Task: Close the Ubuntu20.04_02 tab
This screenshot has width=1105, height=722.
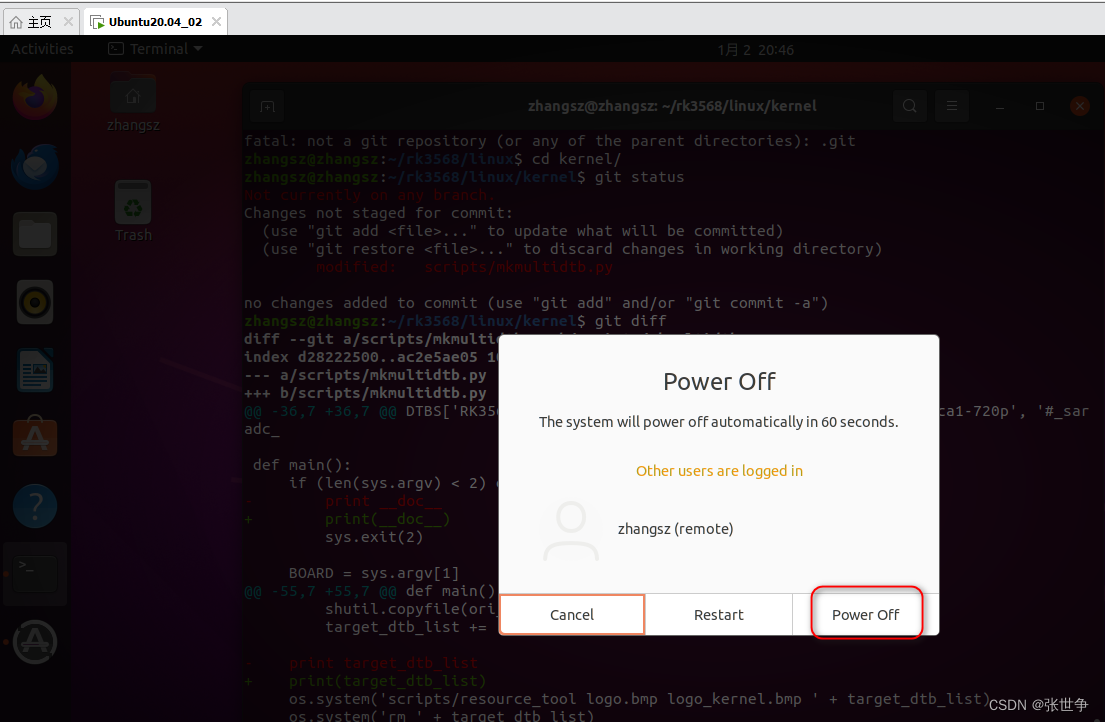Action: coord(216,22)
